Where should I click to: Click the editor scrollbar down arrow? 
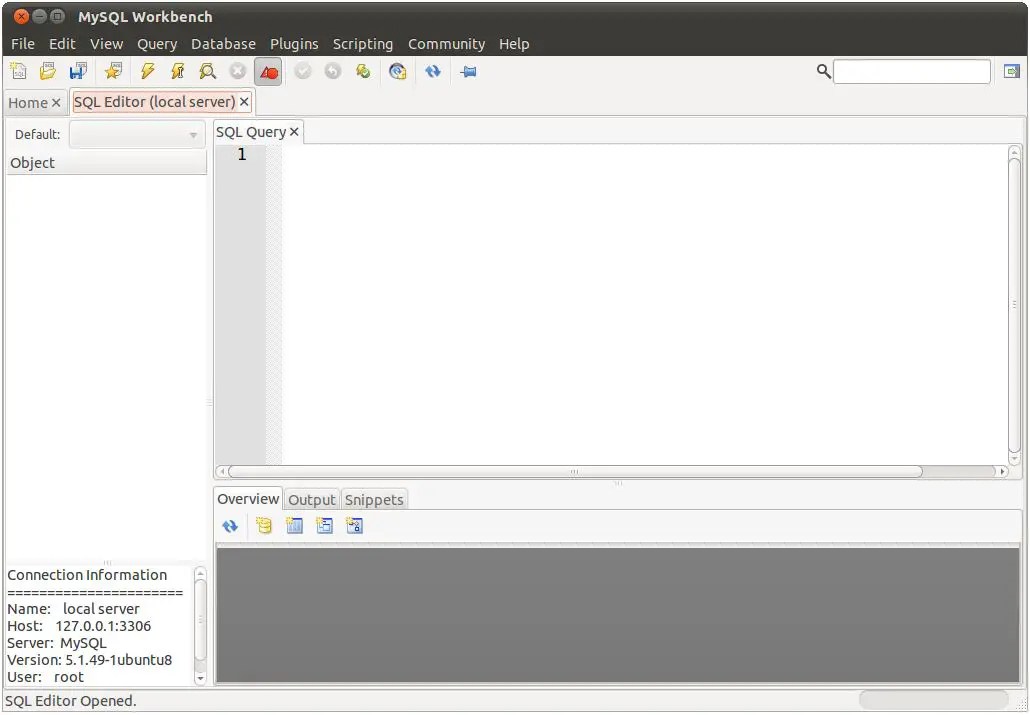pos(1014,459)
